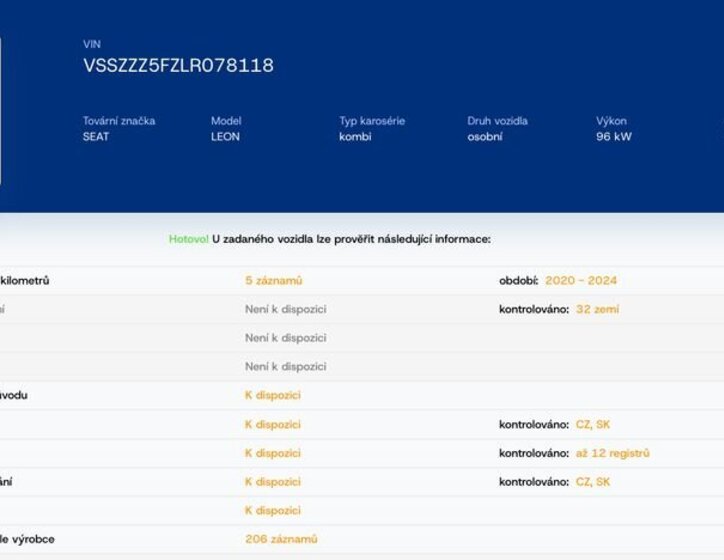Select the LEON model value
The height and width of the screenshot is (560, 724).
[225, 137]
